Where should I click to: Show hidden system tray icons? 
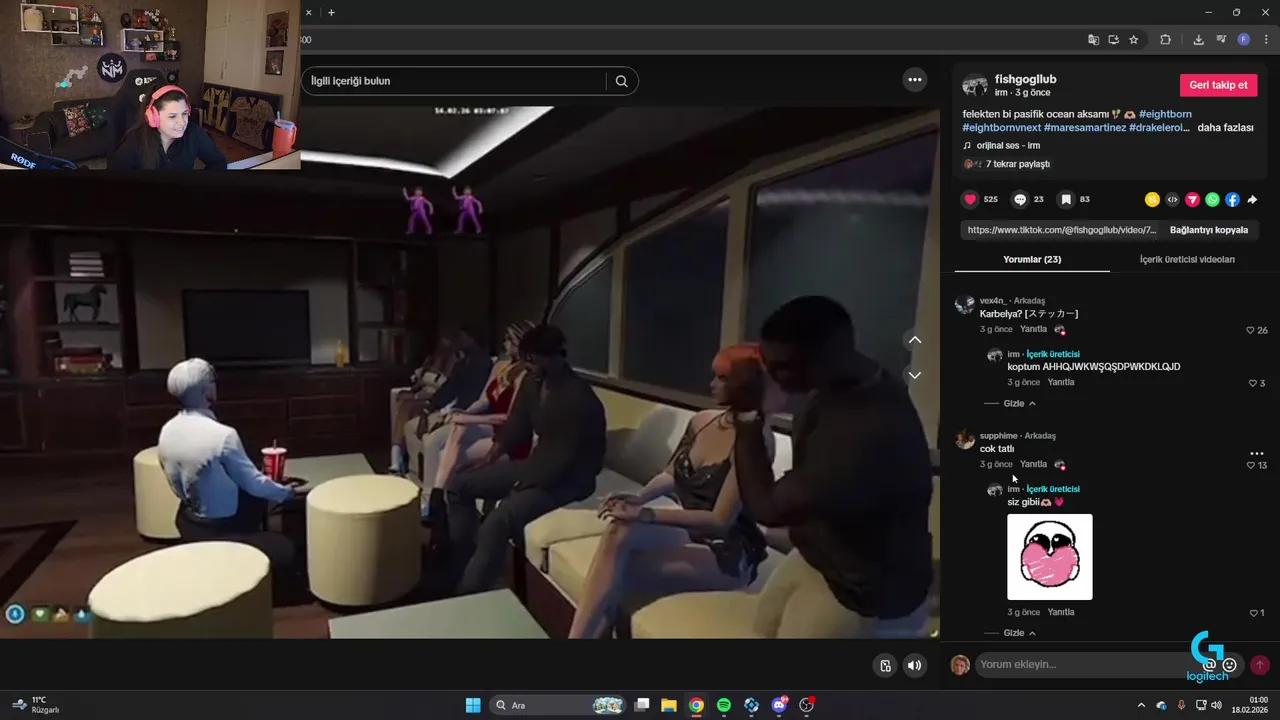1141,705
